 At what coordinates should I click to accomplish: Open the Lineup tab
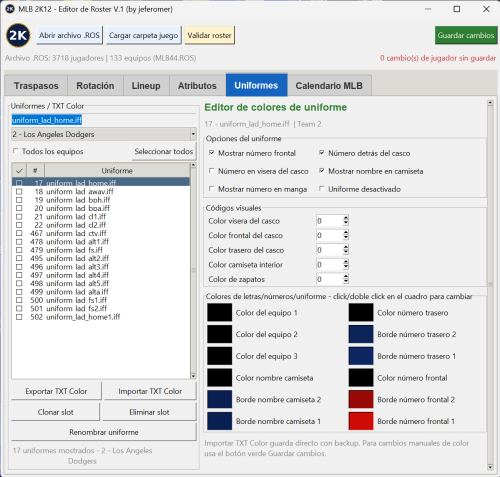point(146,86)
